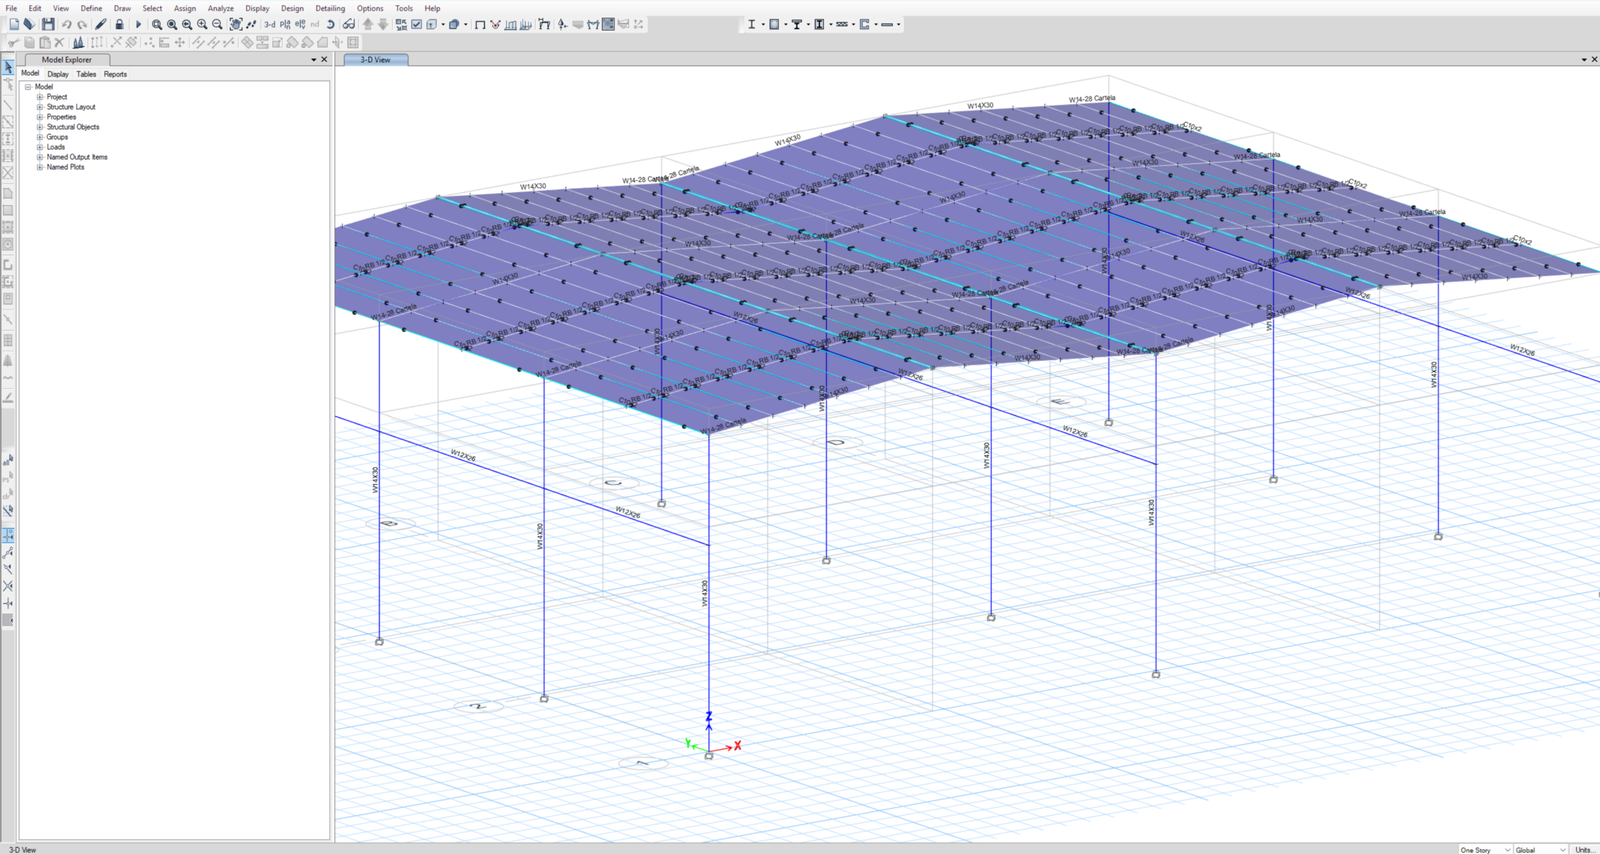Open the Set Display Options checkbox icon
The height and width of the screenshot is (854, 1600).
pyautogui.click(x=416, y=24)
